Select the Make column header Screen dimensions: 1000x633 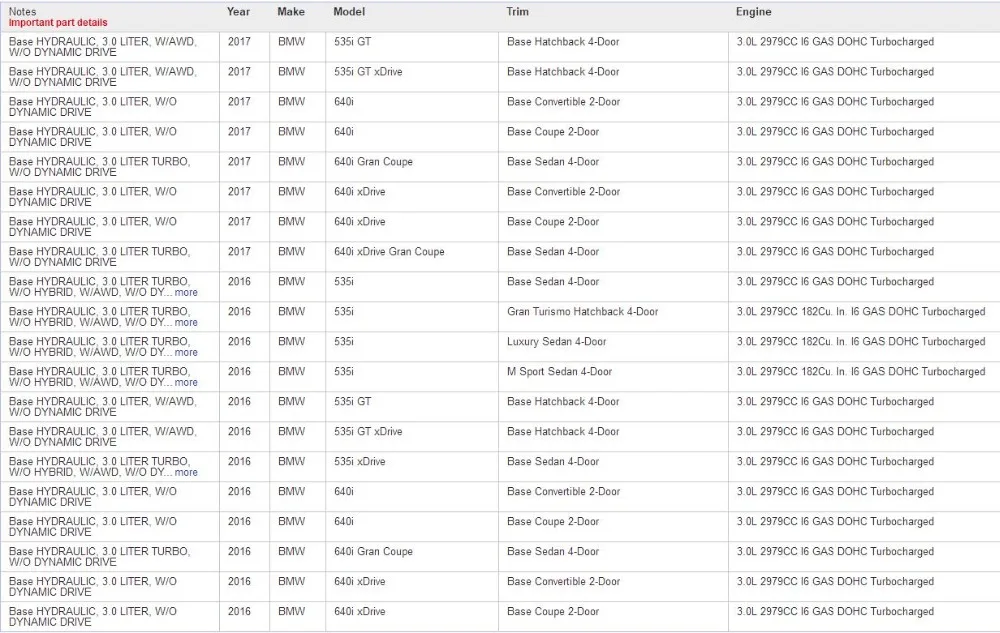pos(291,11)
